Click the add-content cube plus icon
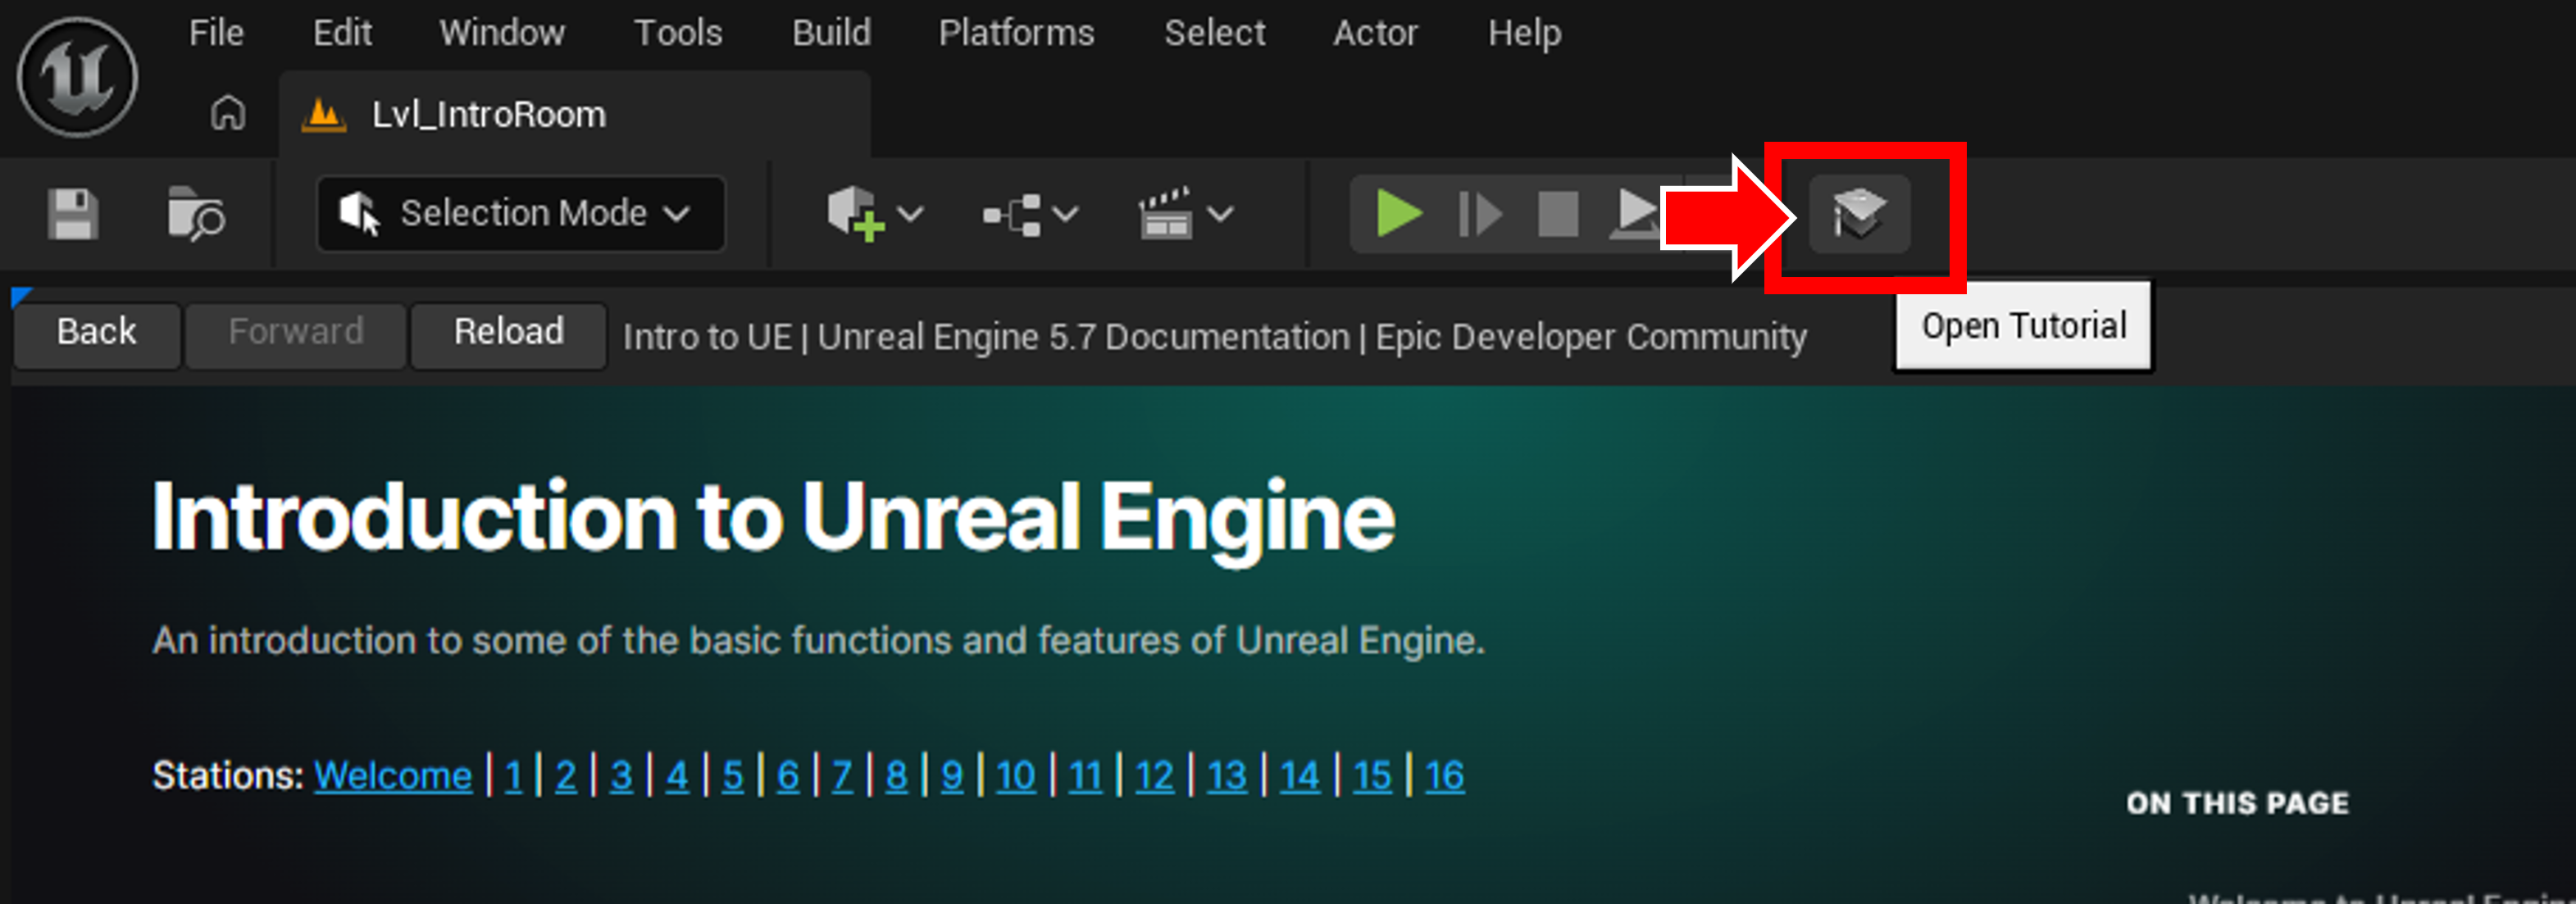The height and width of the screenshot is (904, 2576). point(855,213)
